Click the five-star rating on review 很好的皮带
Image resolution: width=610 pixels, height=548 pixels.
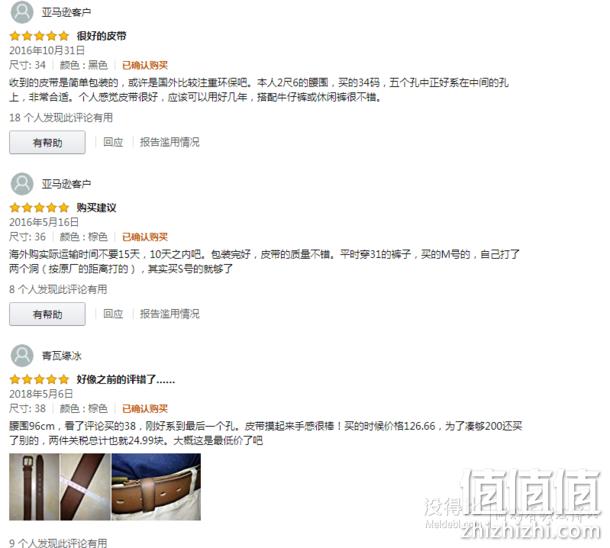[x=39, y=36]
